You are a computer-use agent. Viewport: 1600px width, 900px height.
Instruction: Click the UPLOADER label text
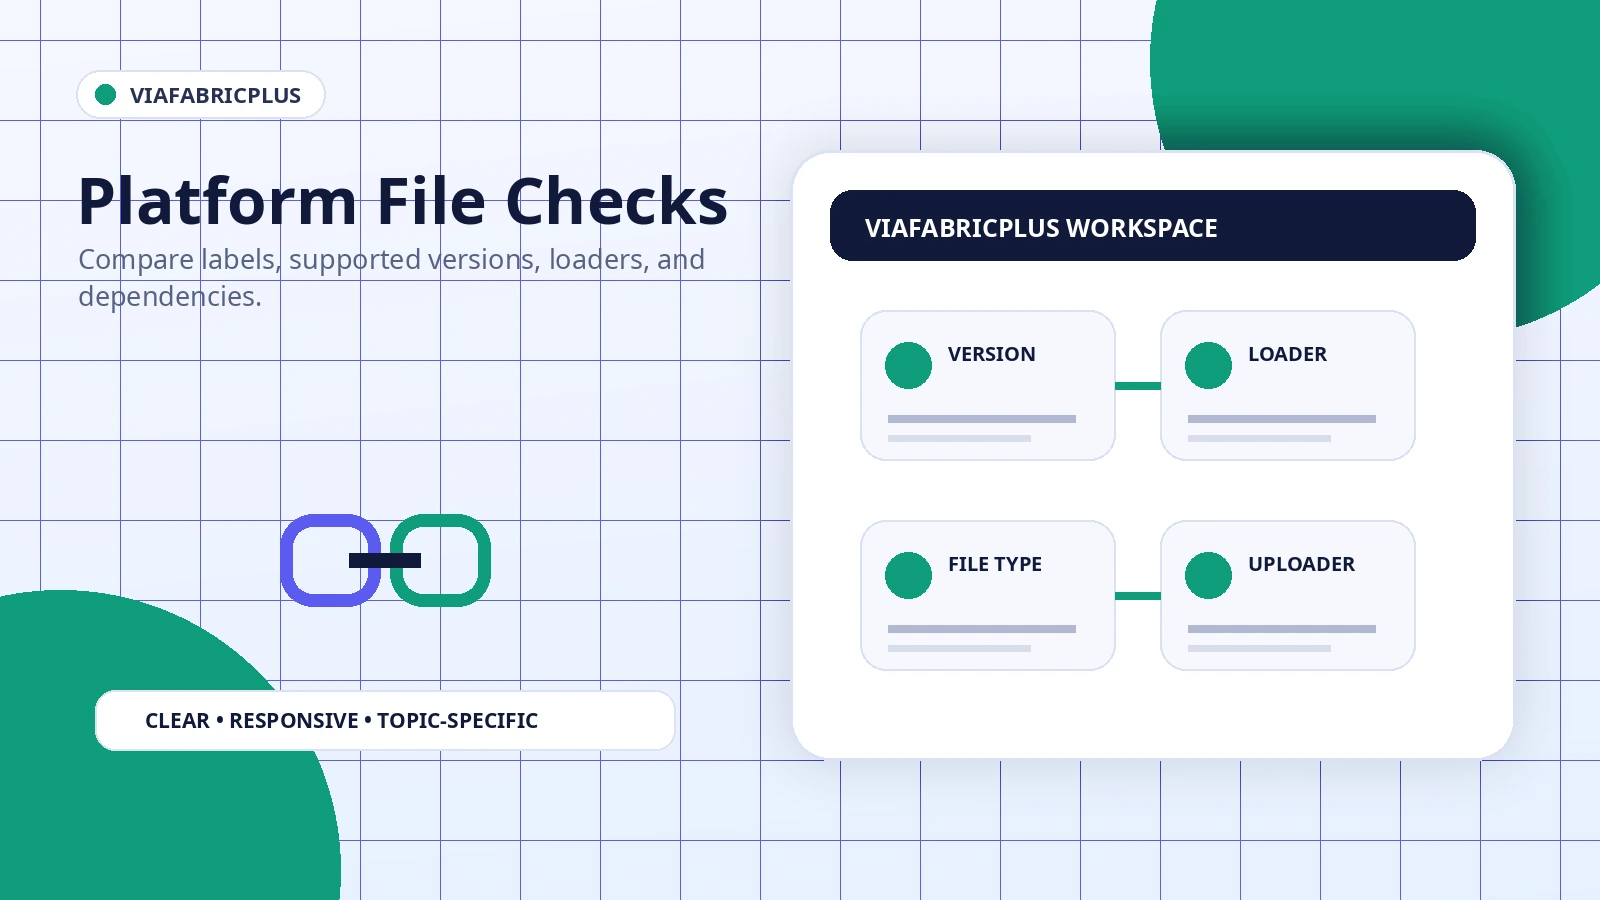tap(1301, 564)
